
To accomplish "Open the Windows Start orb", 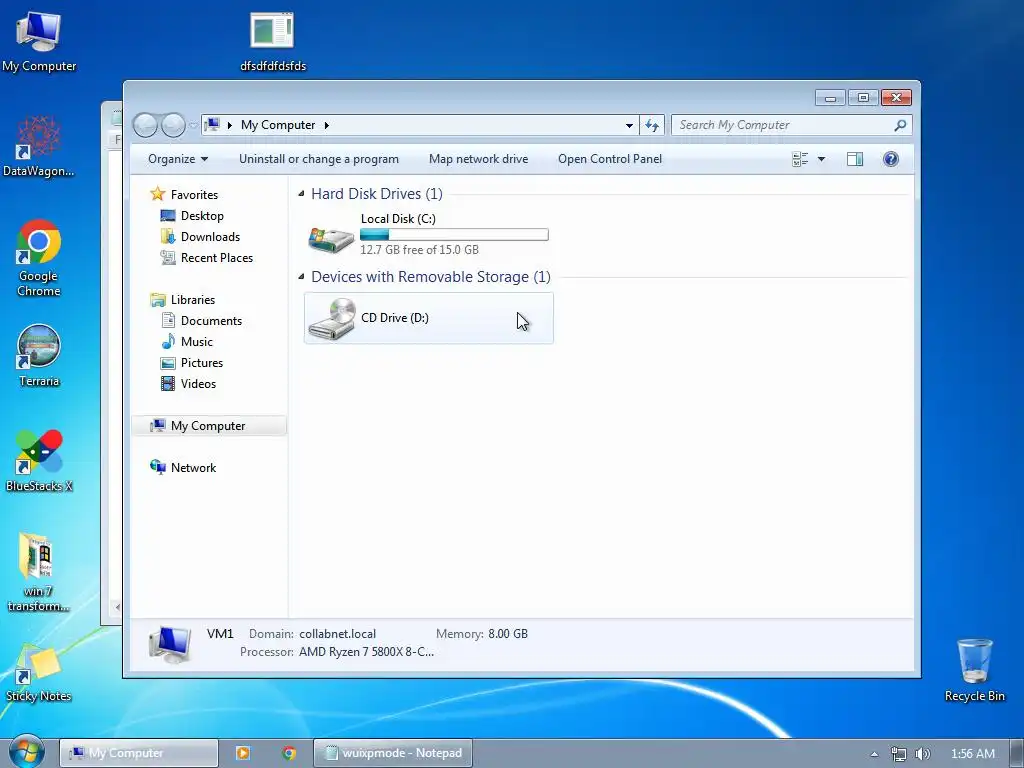I will 27,752.
